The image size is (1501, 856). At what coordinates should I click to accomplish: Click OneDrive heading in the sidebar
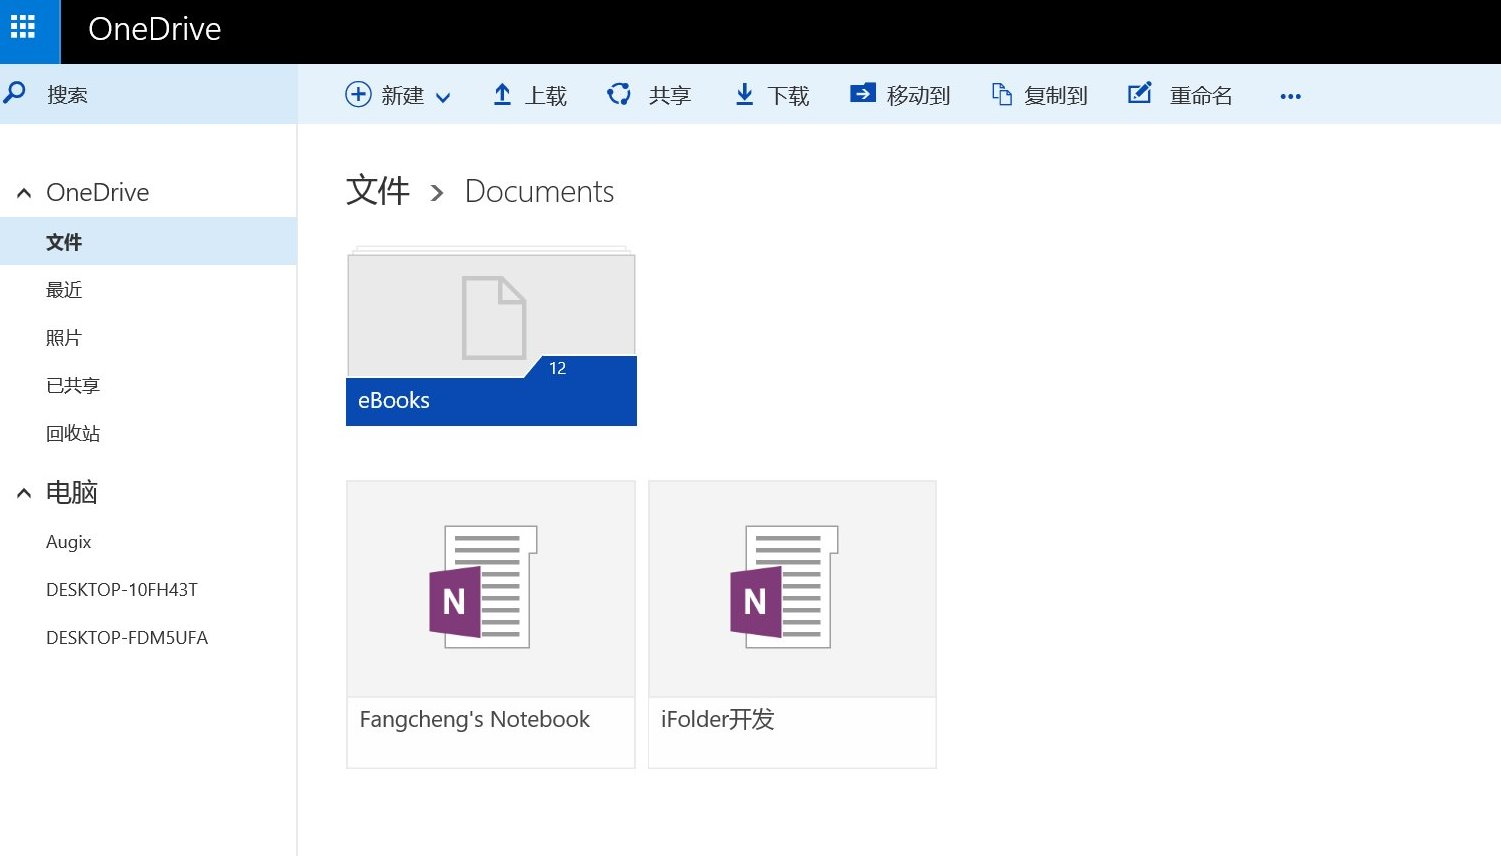tap(97, 192)
